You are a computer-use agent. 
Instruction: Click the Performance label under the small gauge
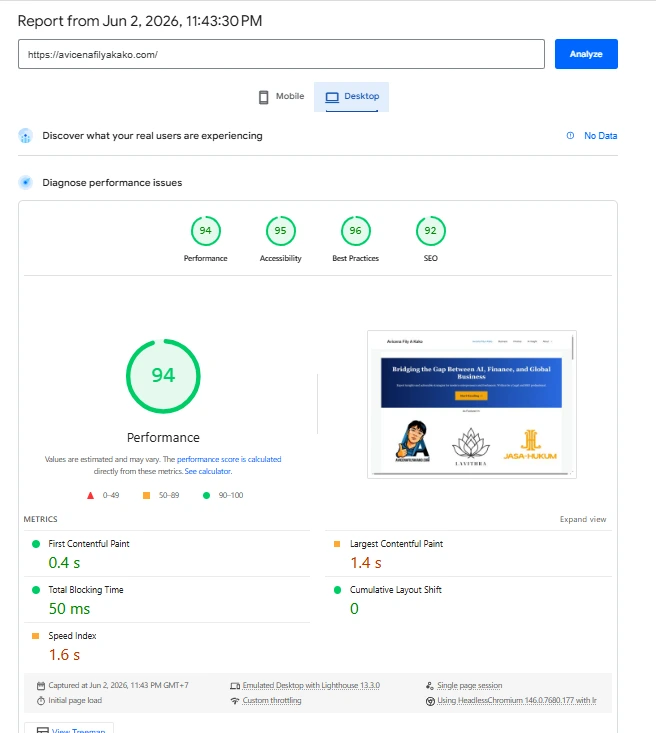point(205,258)
